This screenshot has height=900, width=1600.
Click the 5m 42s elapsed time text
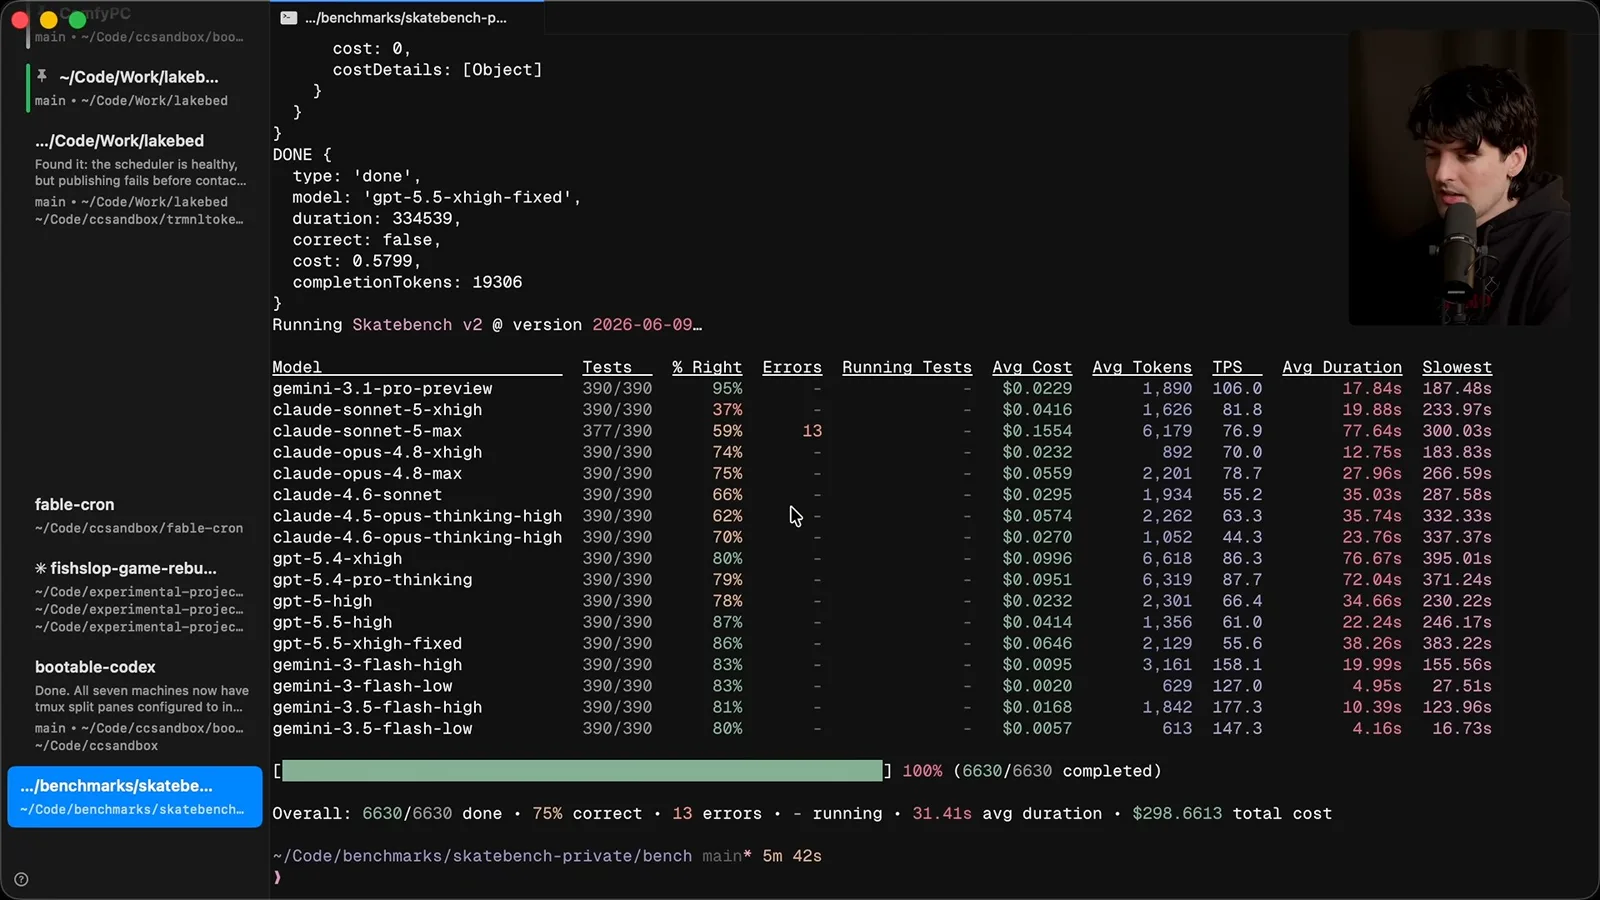tap(792, 856)
